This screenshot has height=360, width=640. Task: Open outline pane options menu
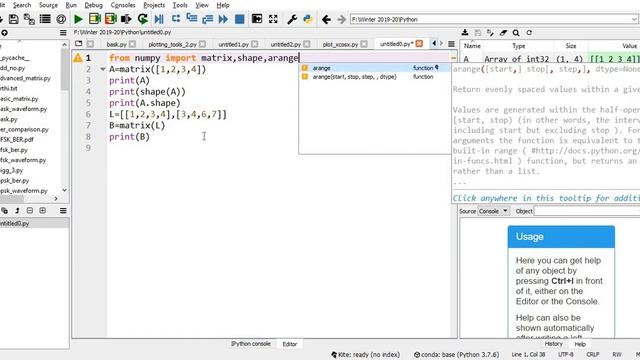(63, 211)
